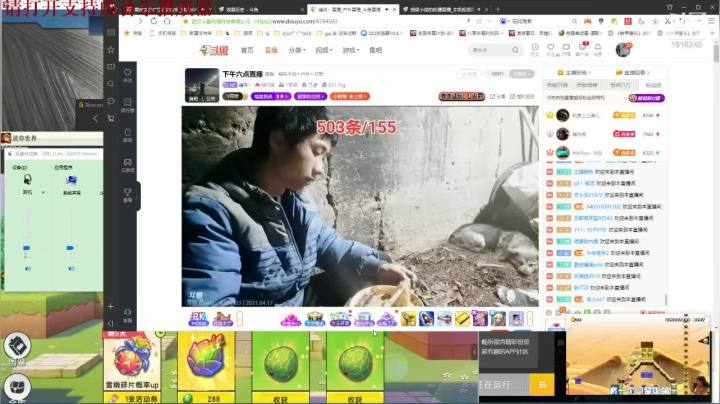Follow streamer via sidebar heart icon
Viewport: 720px width, 404px height.
tap(128, 75)
